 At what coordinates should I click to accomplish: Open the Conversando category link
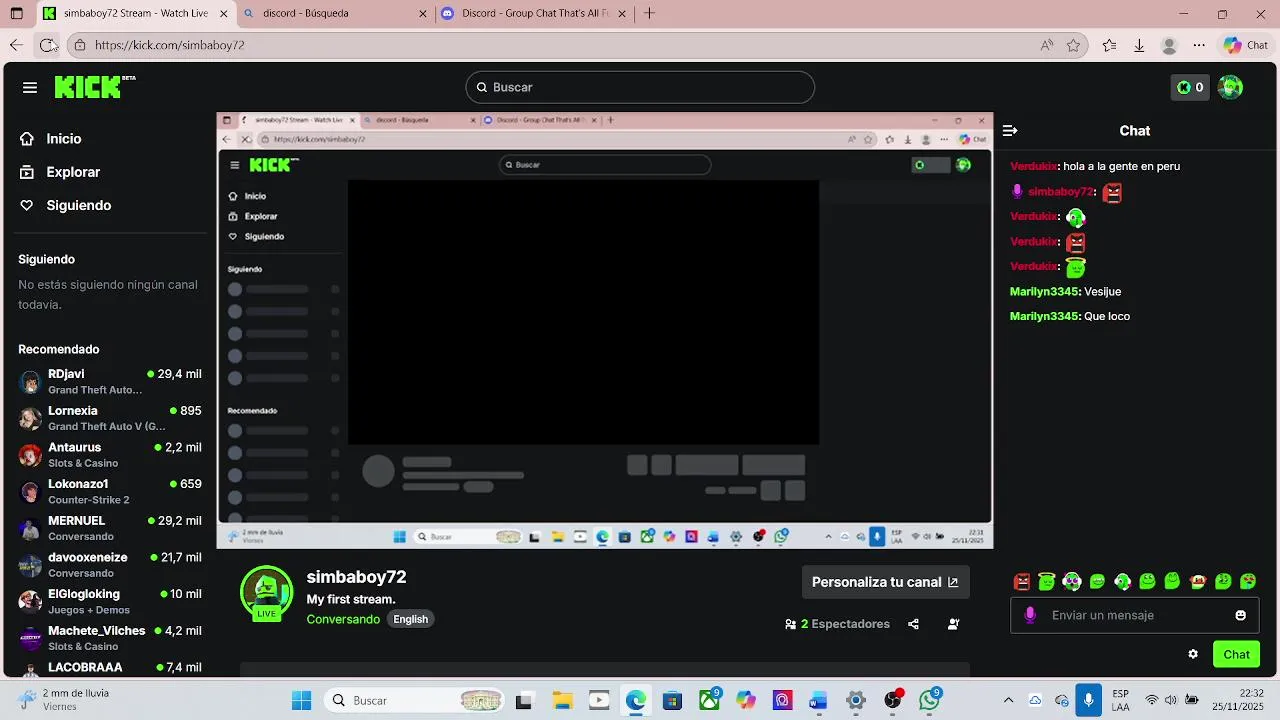point(343,619)
